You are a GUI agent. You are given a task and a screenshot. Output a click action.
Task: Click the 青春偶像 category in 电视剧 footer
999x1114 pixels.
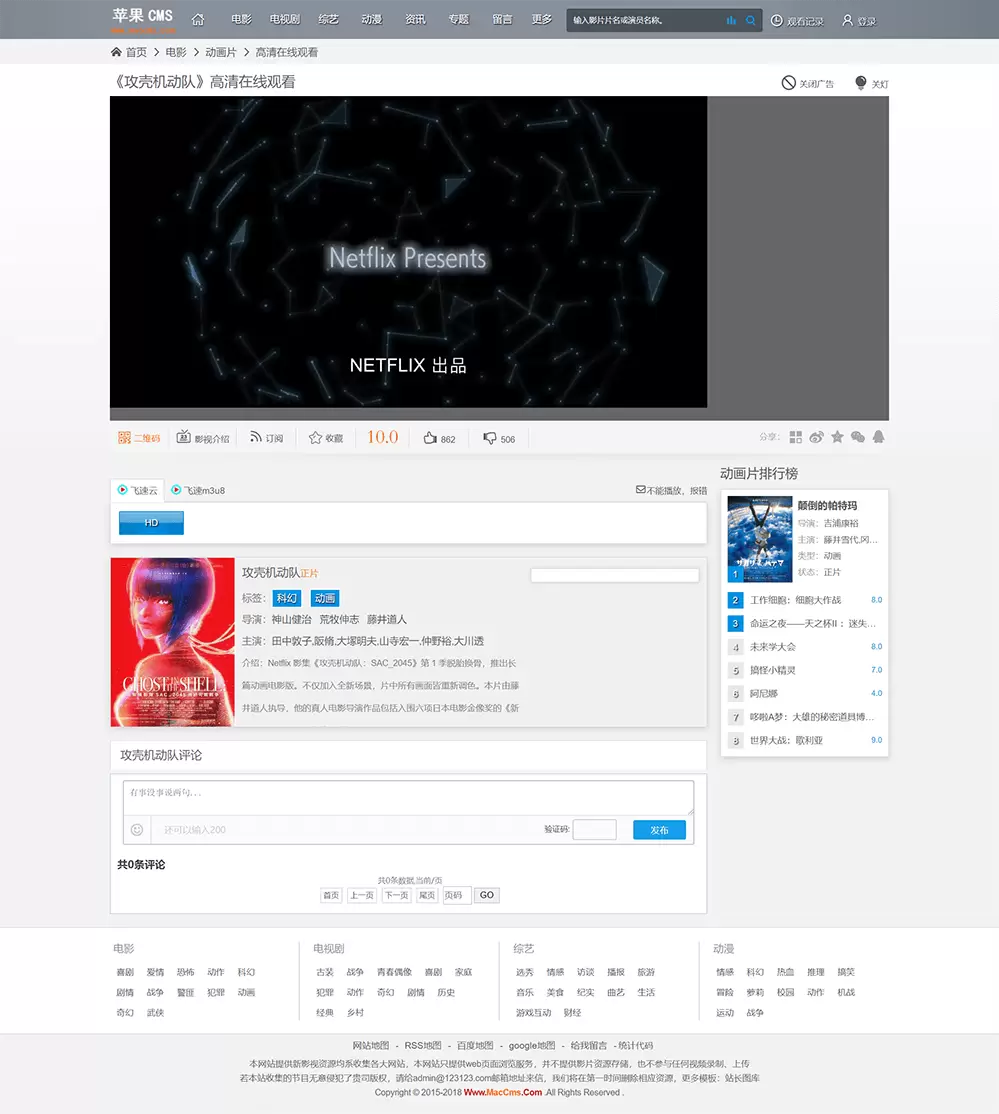tap(394, 972)
